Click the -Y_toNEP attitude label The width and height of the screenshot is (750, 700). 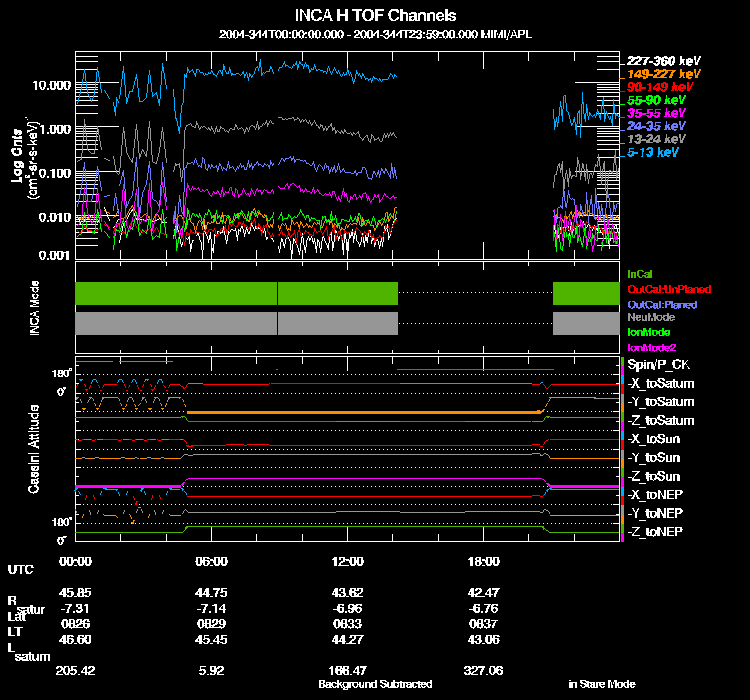[x=655, y=513]
